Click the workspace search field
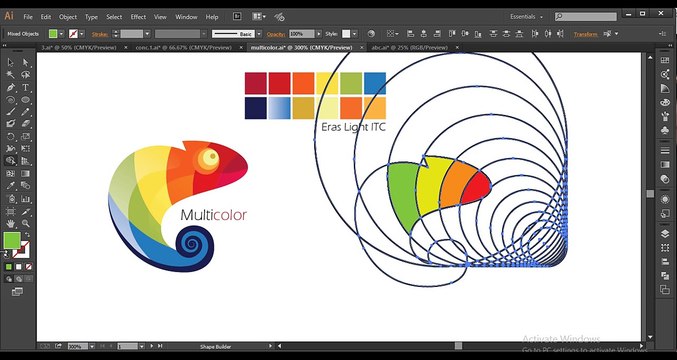This screenshot has width=677, height=360. pyautogui.click(x=586, y=17)
